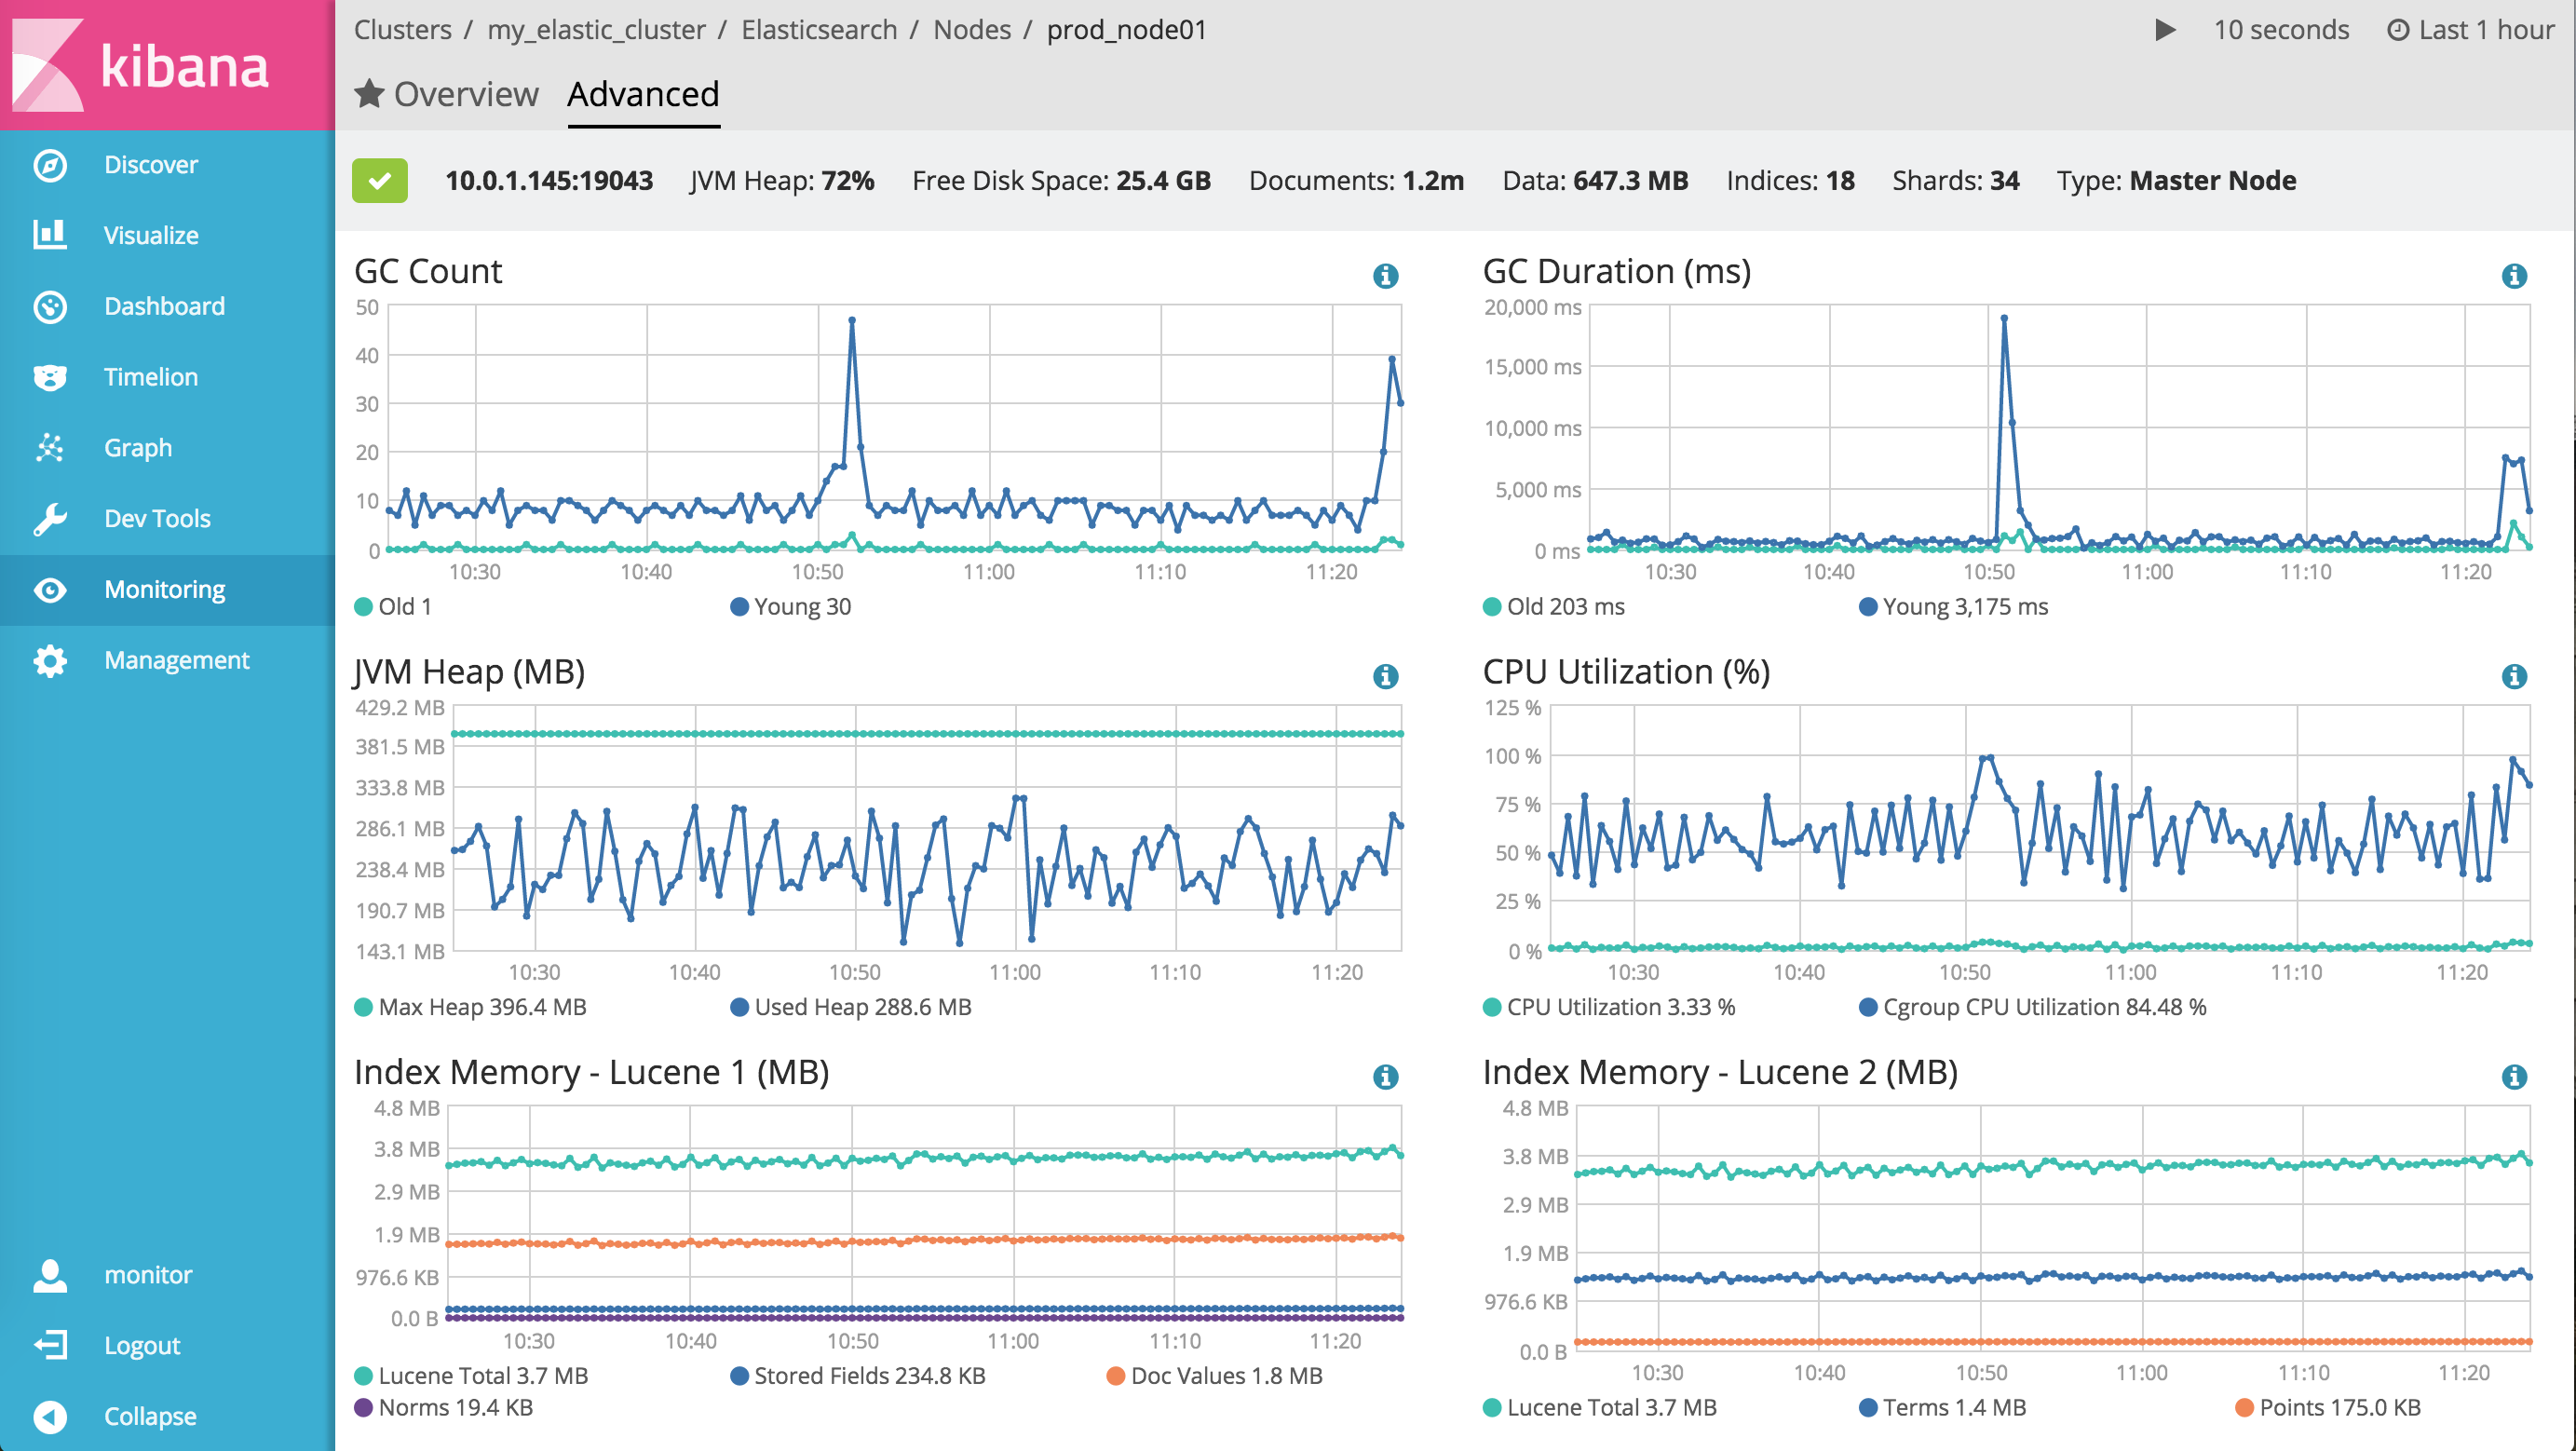Image resolution: width=2576 pixels, height=1451 pixels.
Task: Select the Monitoring menu entry
Action: coord(165,589)
